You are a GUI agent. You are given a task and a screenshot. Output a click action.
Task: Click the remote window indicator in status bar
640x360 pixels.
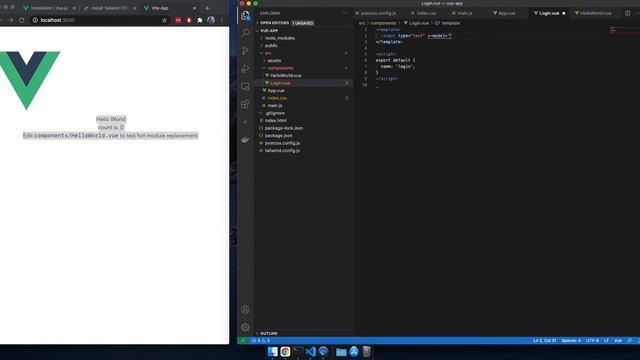[243, 340]
